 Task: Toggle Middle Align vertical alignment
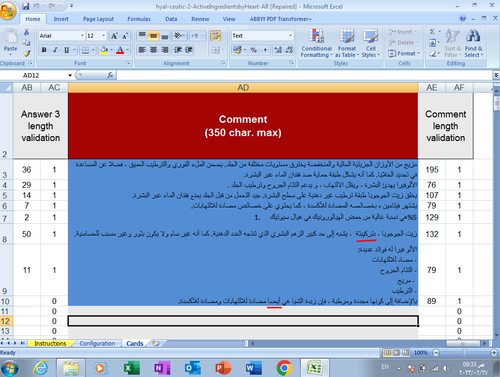(x=153, y=36)
